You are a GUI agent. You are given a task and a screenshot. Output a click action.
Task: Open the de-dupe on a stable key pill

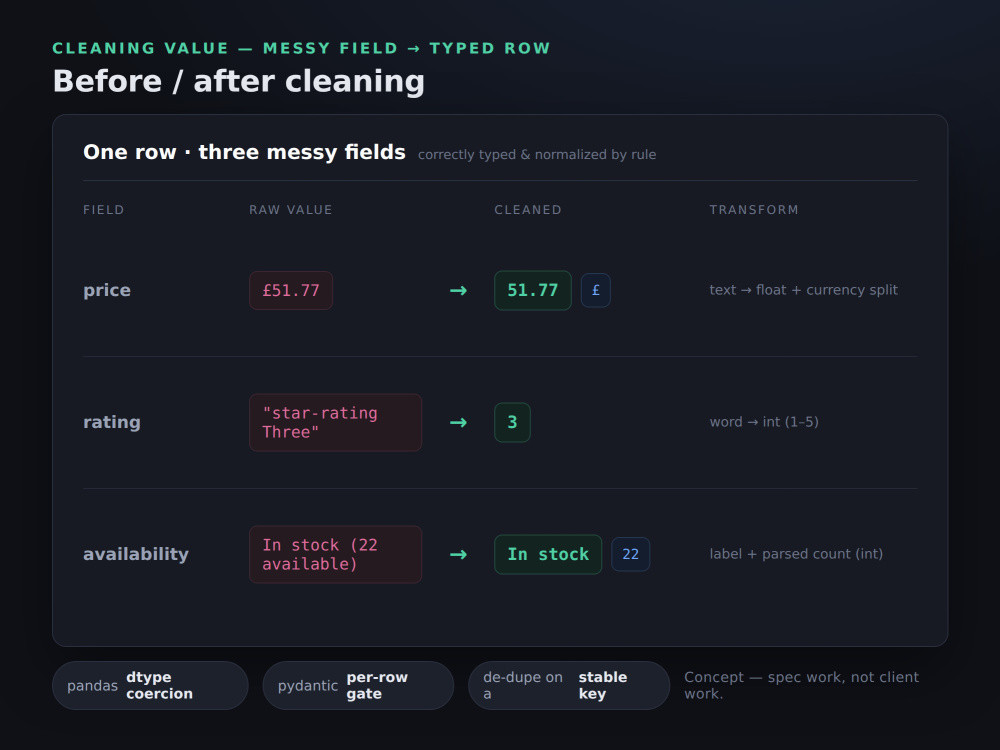coord(569,686)
